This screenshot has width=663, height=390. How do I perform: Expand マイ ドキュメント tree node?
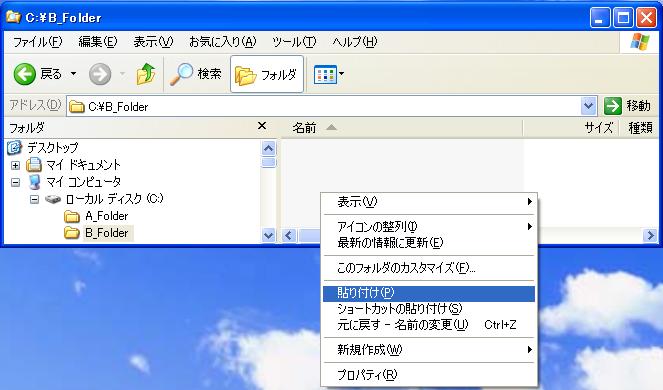tap(15, 165)
